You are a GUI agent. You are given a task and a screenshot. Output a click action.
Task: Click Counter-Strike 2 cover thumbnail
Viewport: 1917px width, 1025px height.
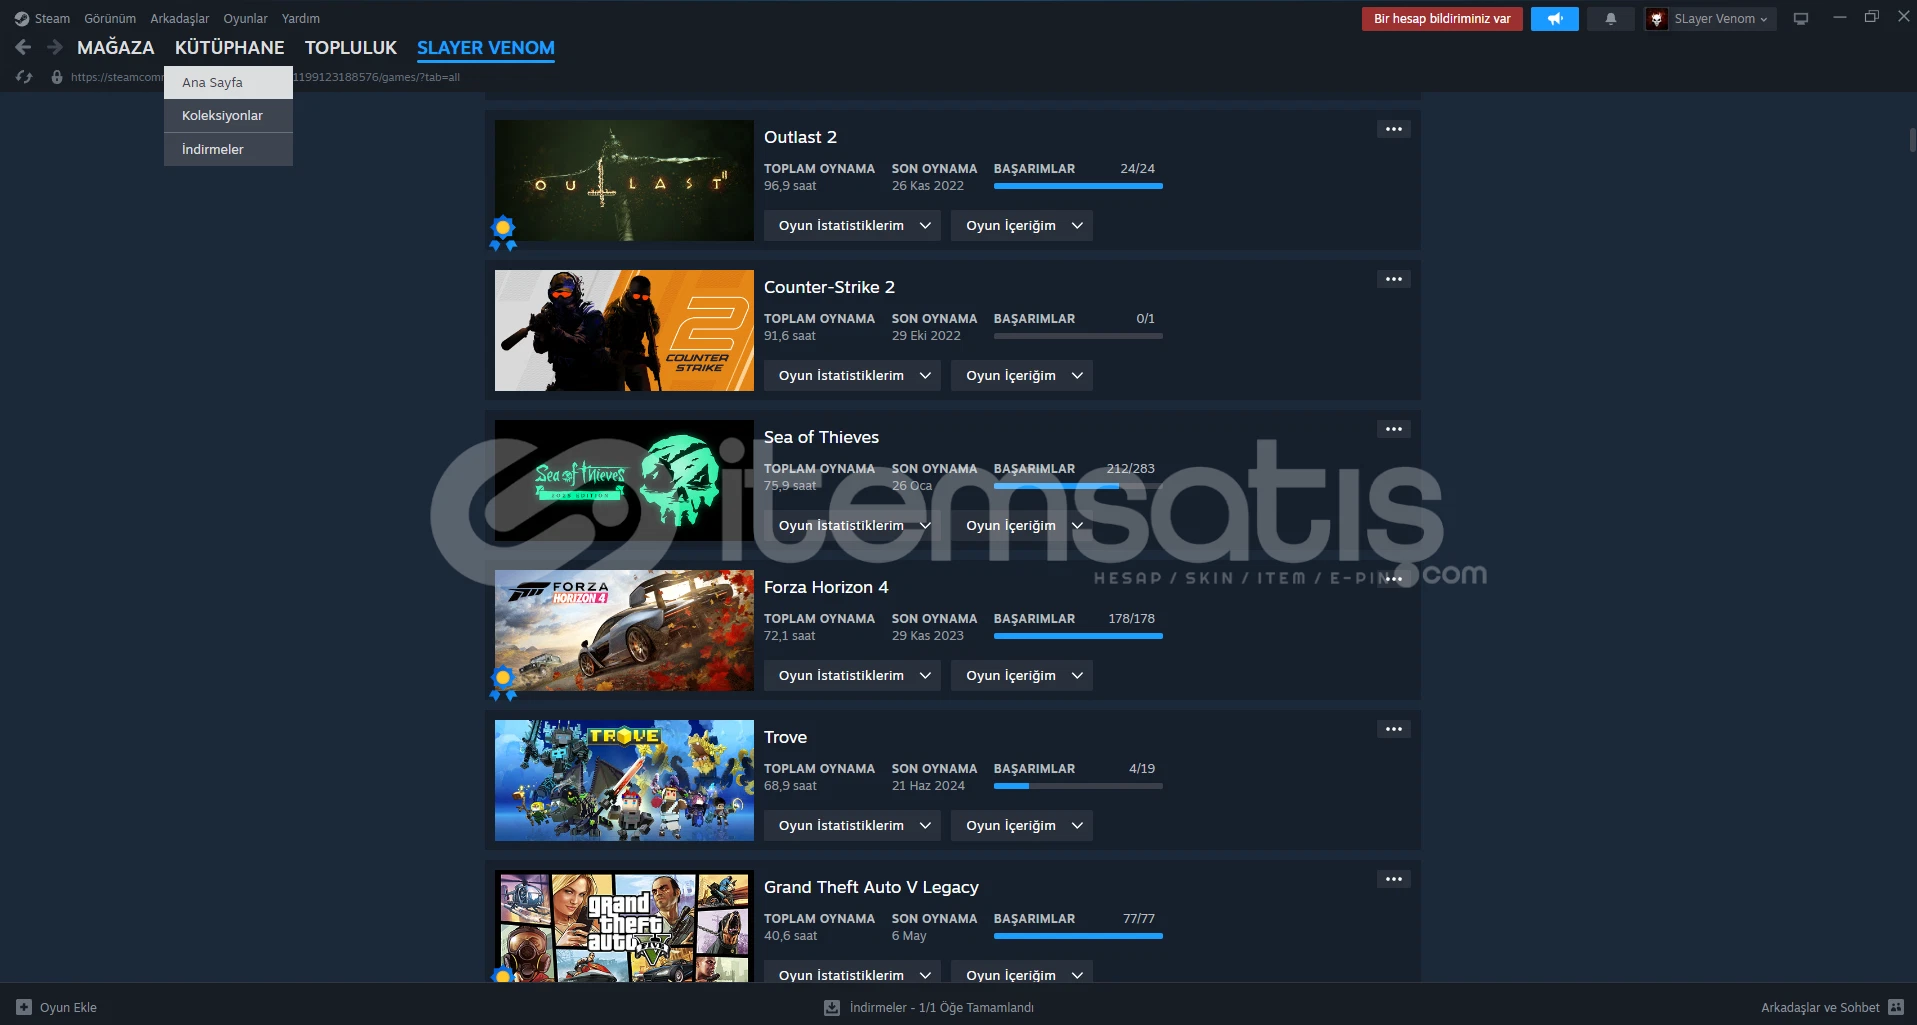624,330
